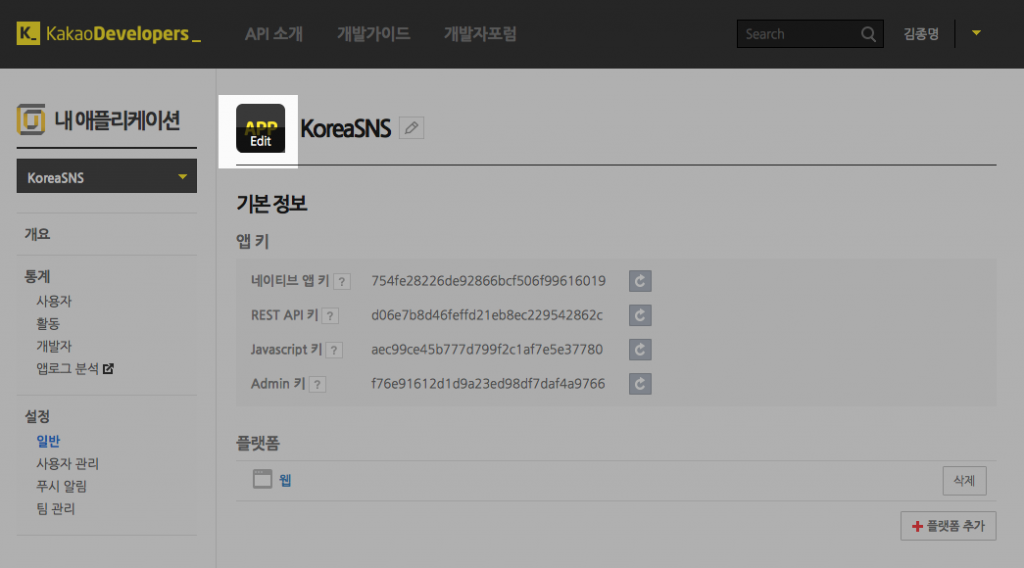
Task: Open 개발자 statistics
Action: pos(54,346)
